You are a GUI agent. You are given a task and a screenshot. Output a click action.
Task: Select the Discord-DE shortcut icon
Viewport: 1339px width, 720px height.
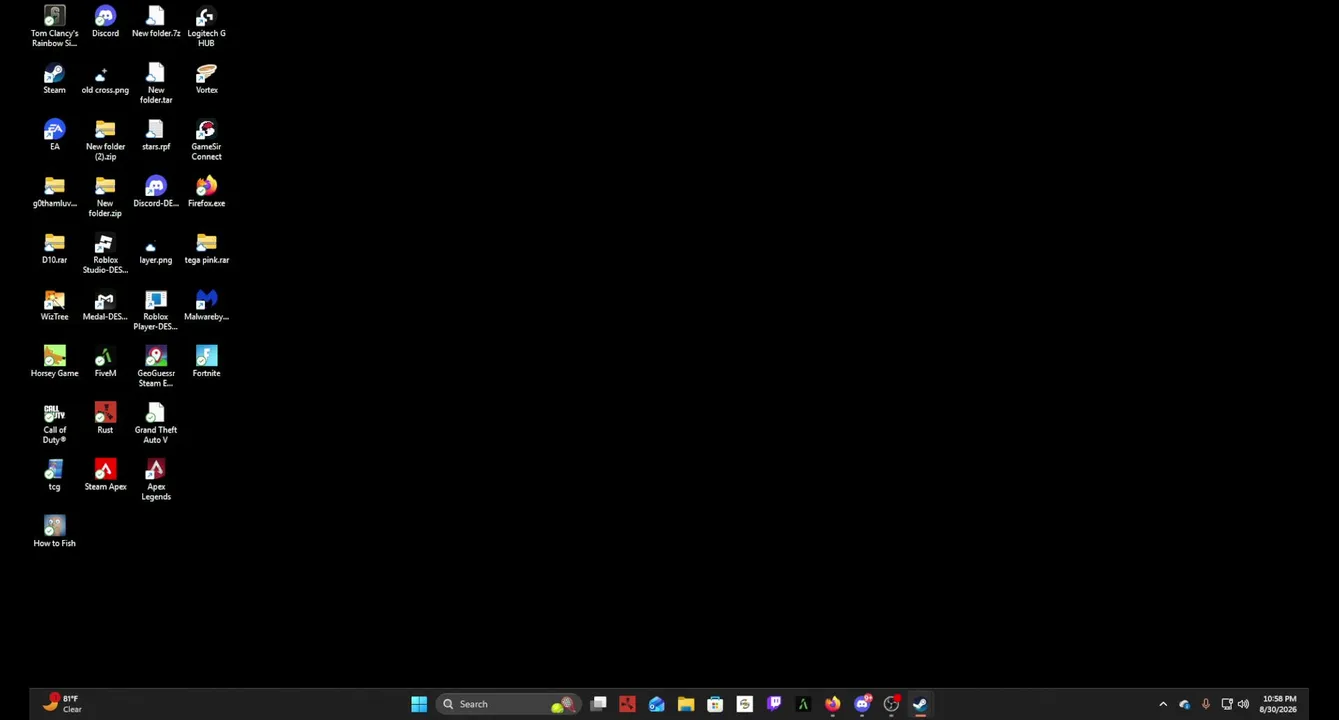coord(156,192)
